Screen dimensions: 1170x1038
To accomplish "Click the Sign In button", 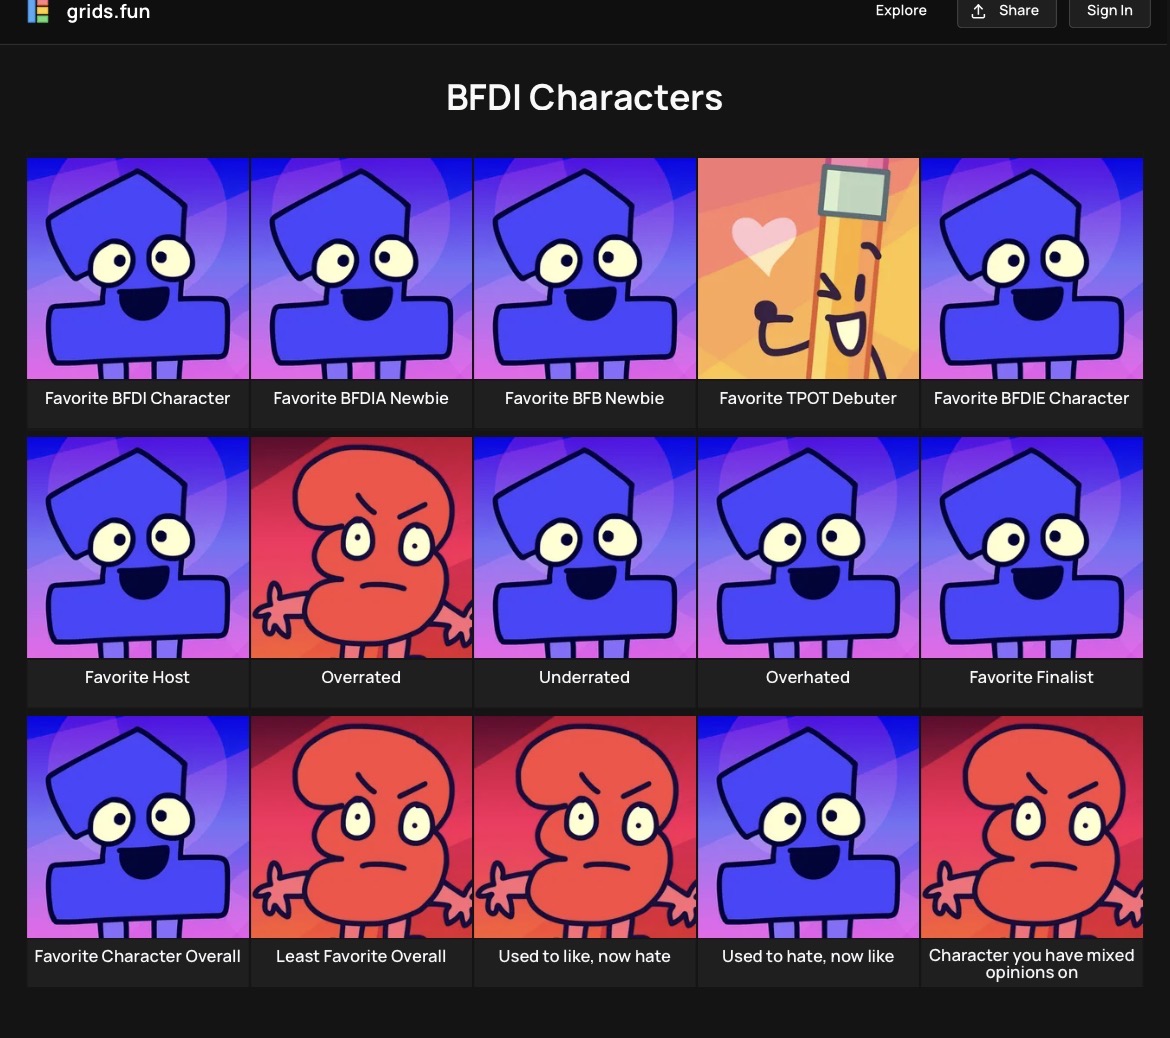I will point(1109,11).
